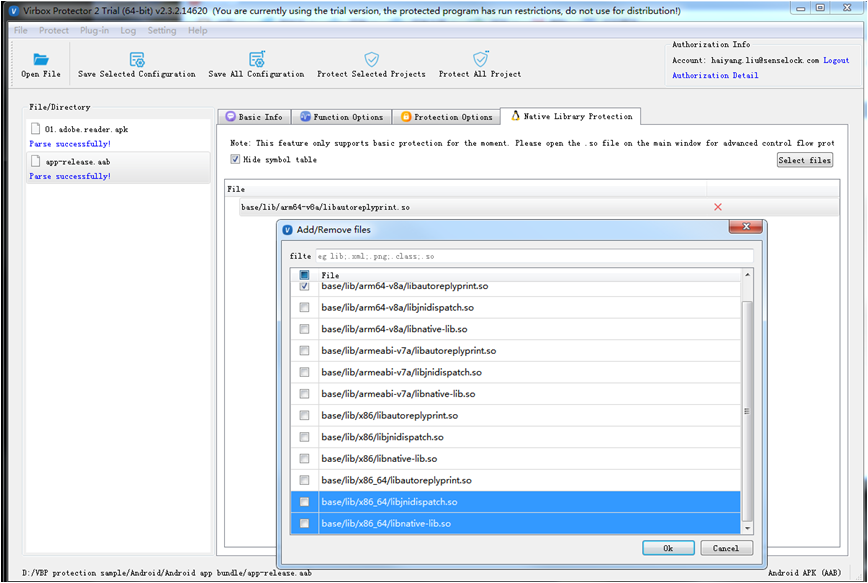Click the Virbox Protector title bar icon
Screen dimensions: 868x583
(14, 11)
